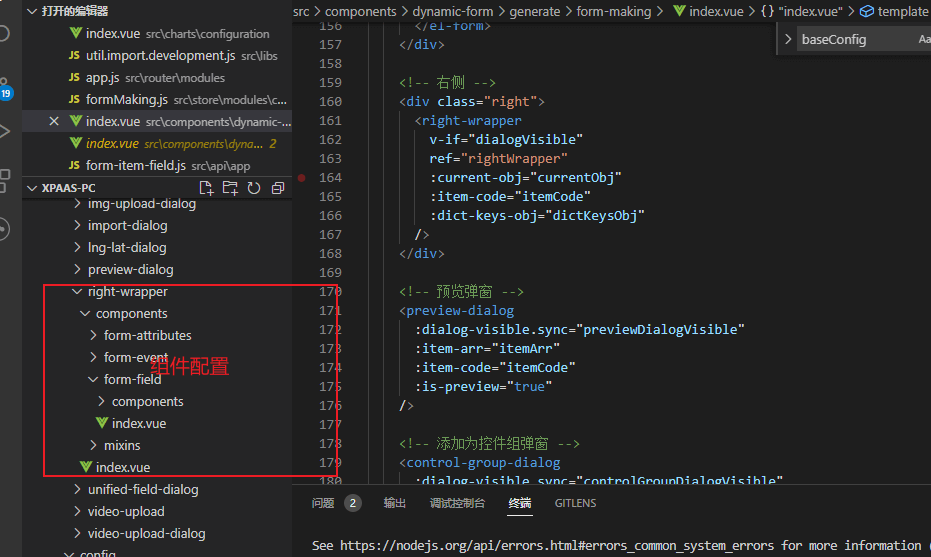Expand the mixins folder
This screenshot has width=931, height=557.
(93, 445)
